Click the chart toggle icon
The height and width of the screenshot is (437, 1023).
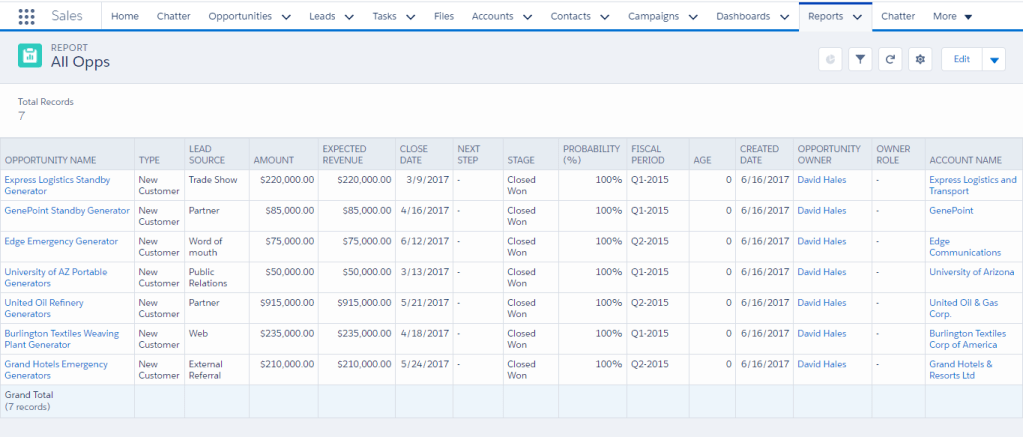829,59
